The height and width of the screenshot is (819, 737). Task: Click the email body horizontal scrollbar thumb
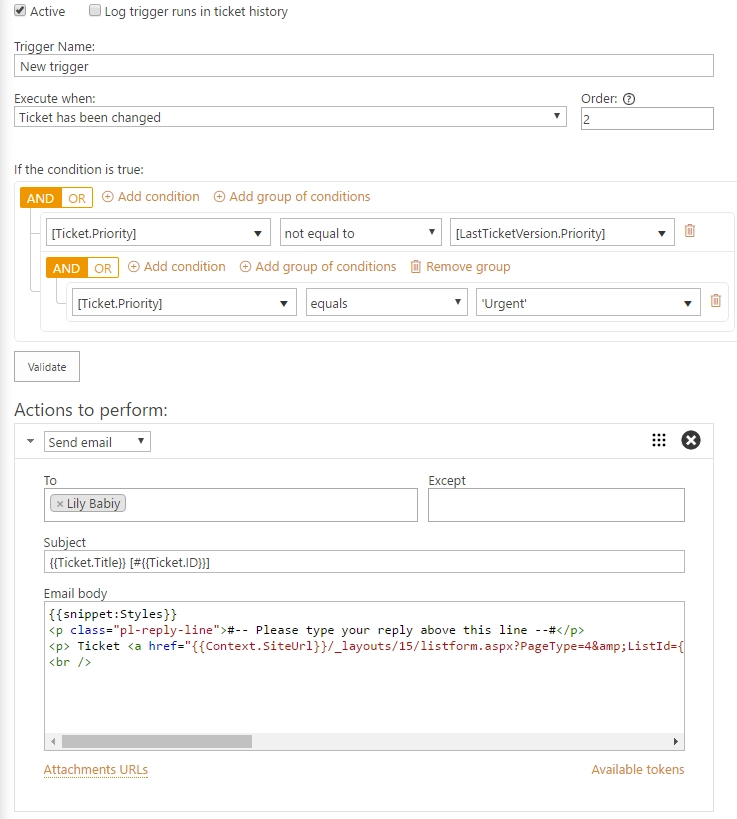(157, 741)
